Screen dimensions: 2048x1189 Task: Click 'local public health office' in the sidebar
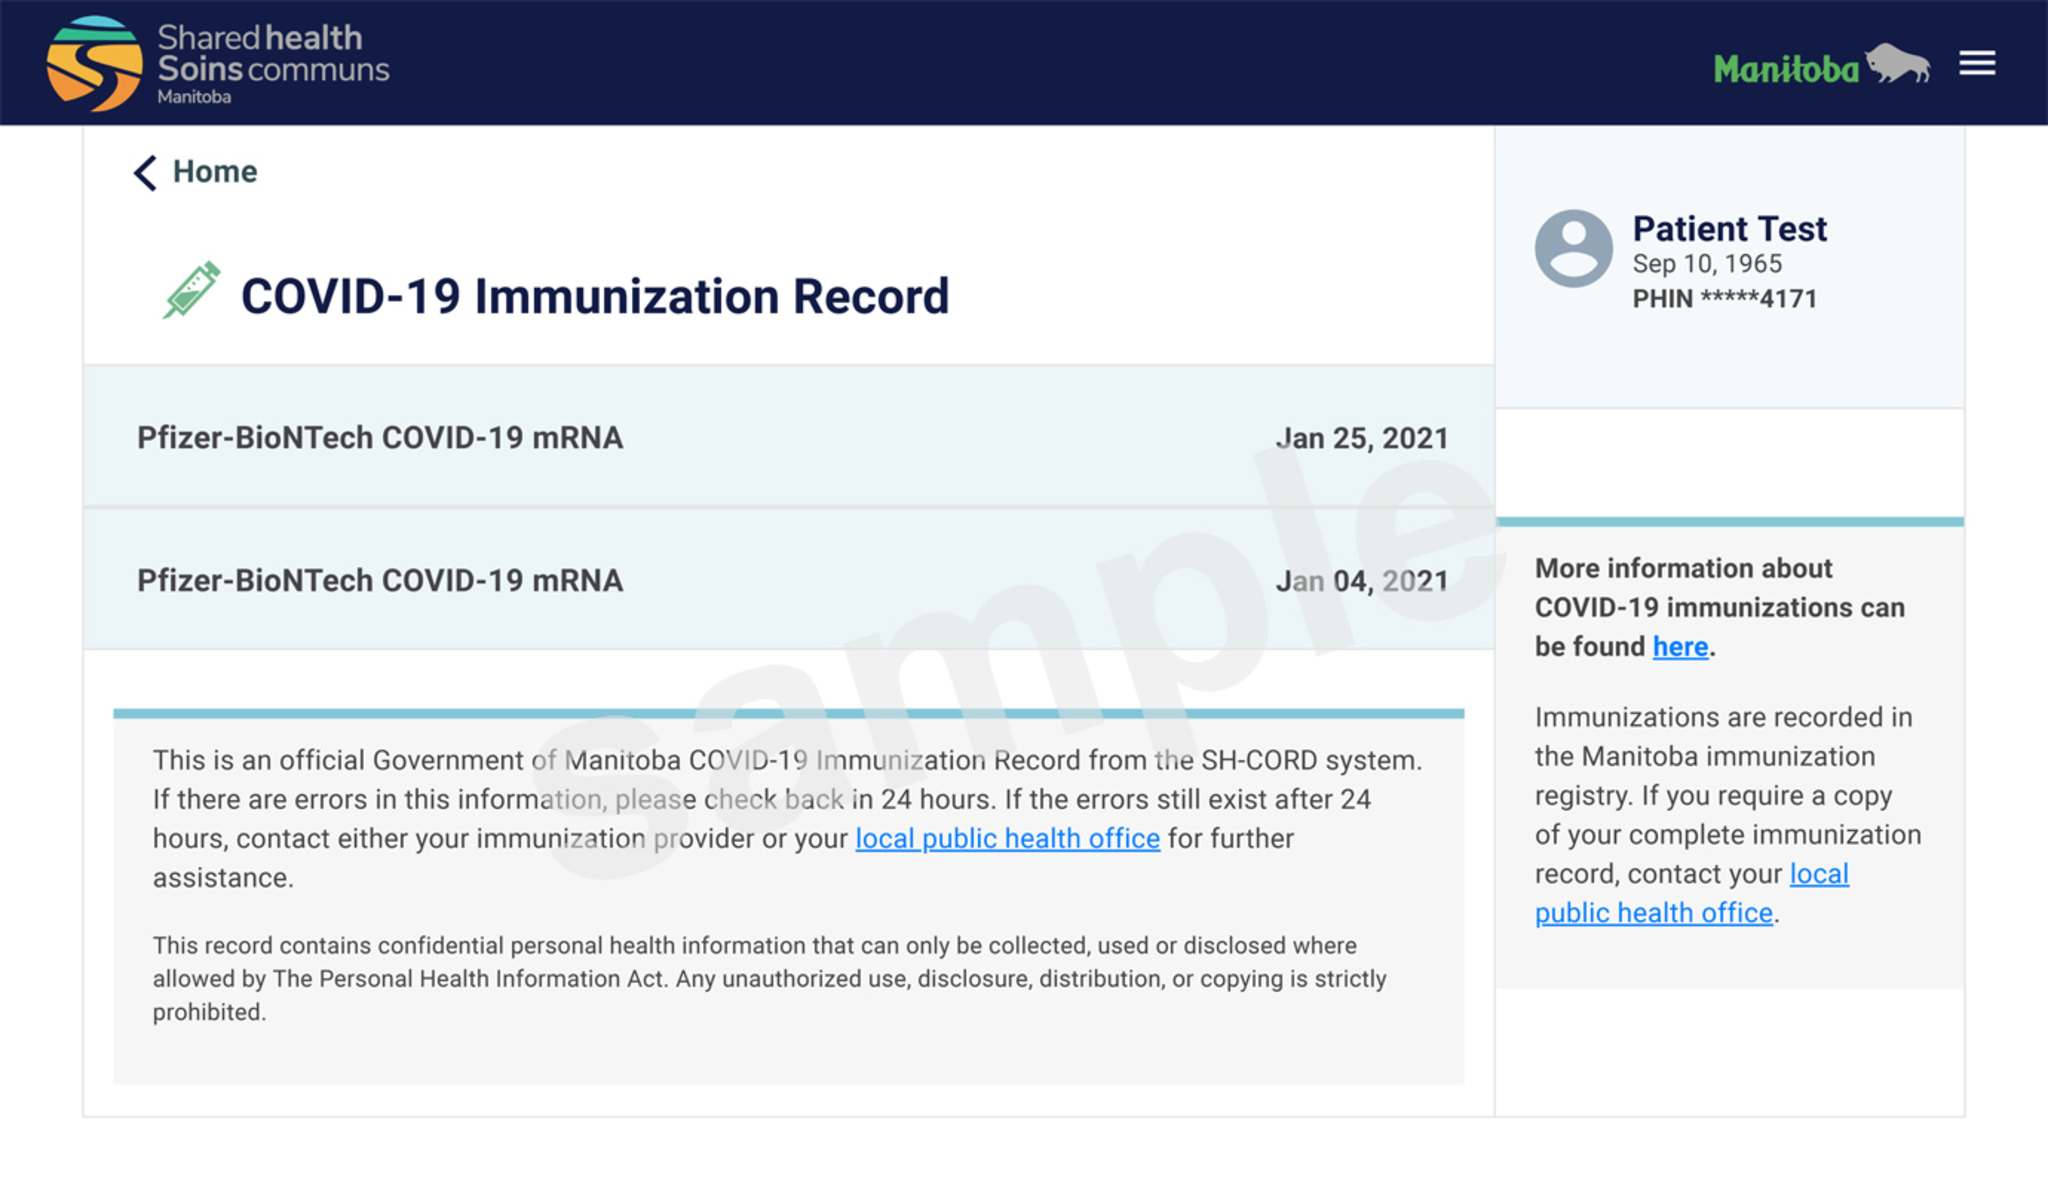[x=1654, y=912]
